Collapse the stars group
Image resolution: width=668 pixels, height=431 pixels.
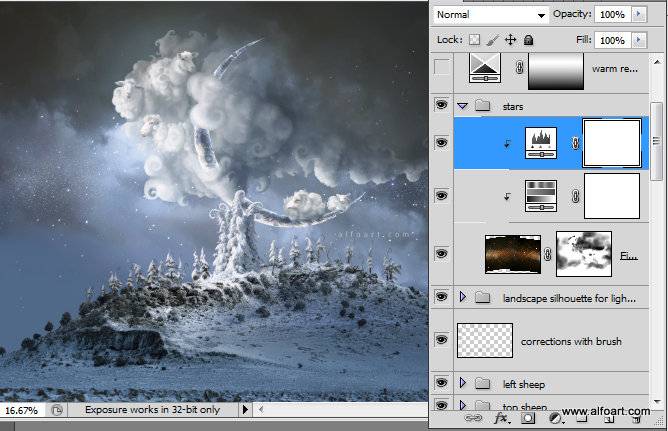tap(463, 106)
